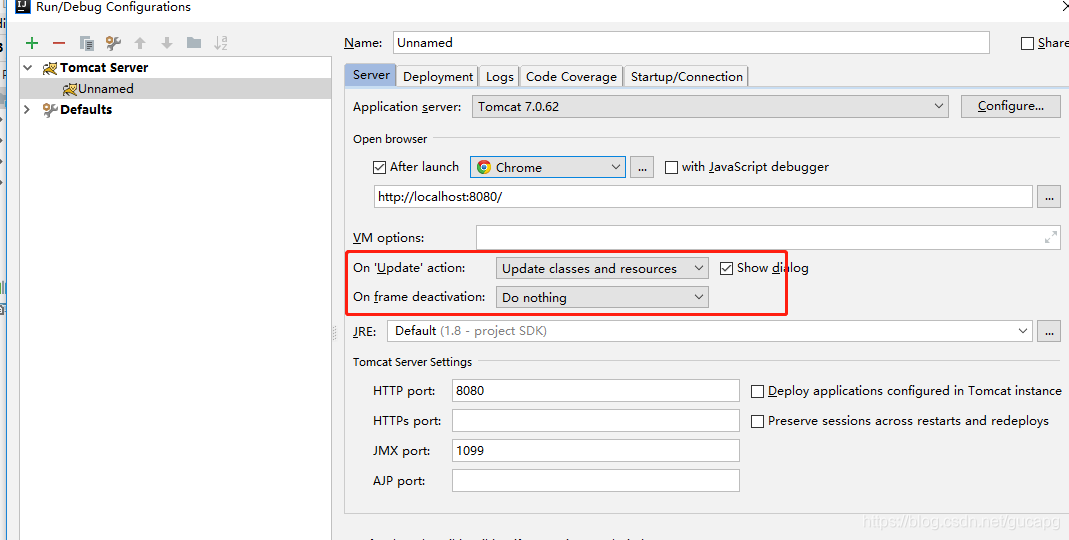Create new folder icon in toolbar
1069x540 pixels.
(194, 43)
